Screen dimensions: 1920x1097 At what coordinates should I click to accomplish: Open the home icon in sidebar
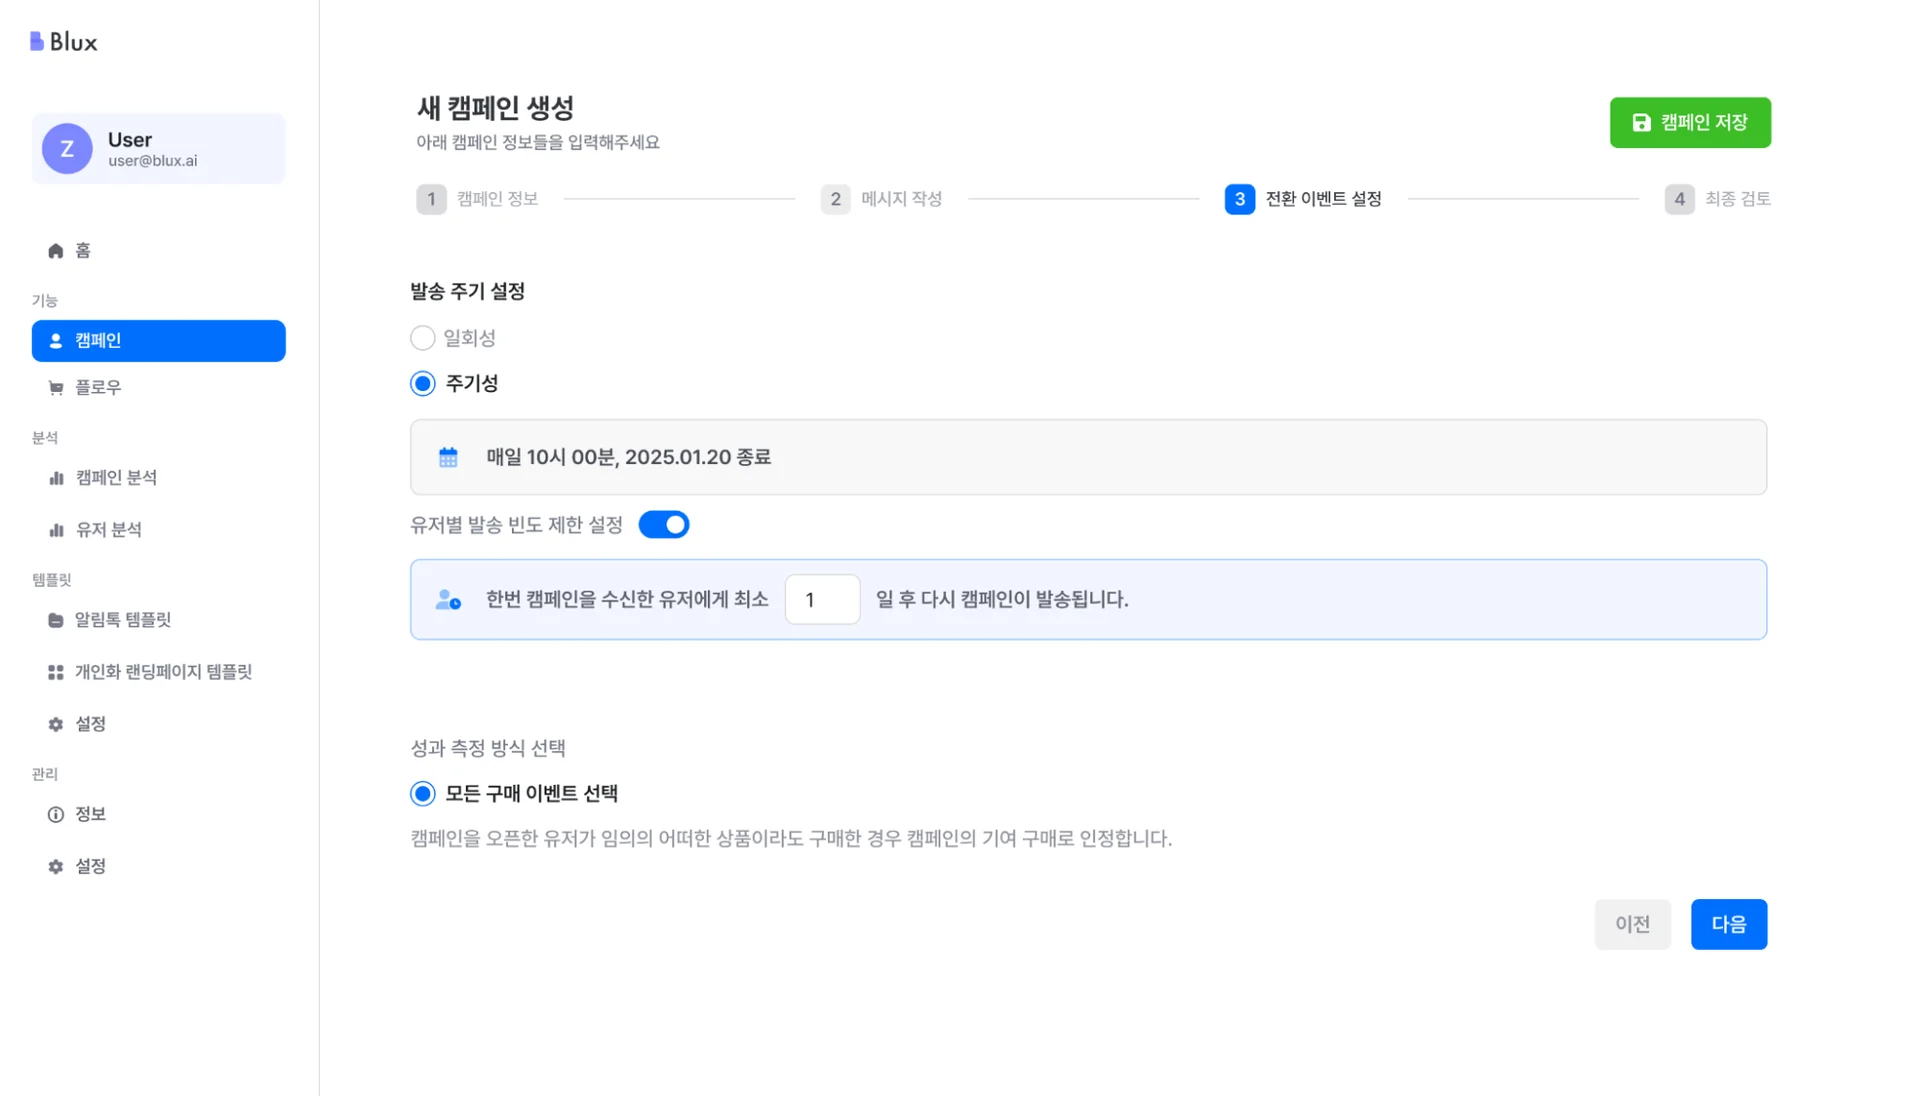[x=56, y=251]
